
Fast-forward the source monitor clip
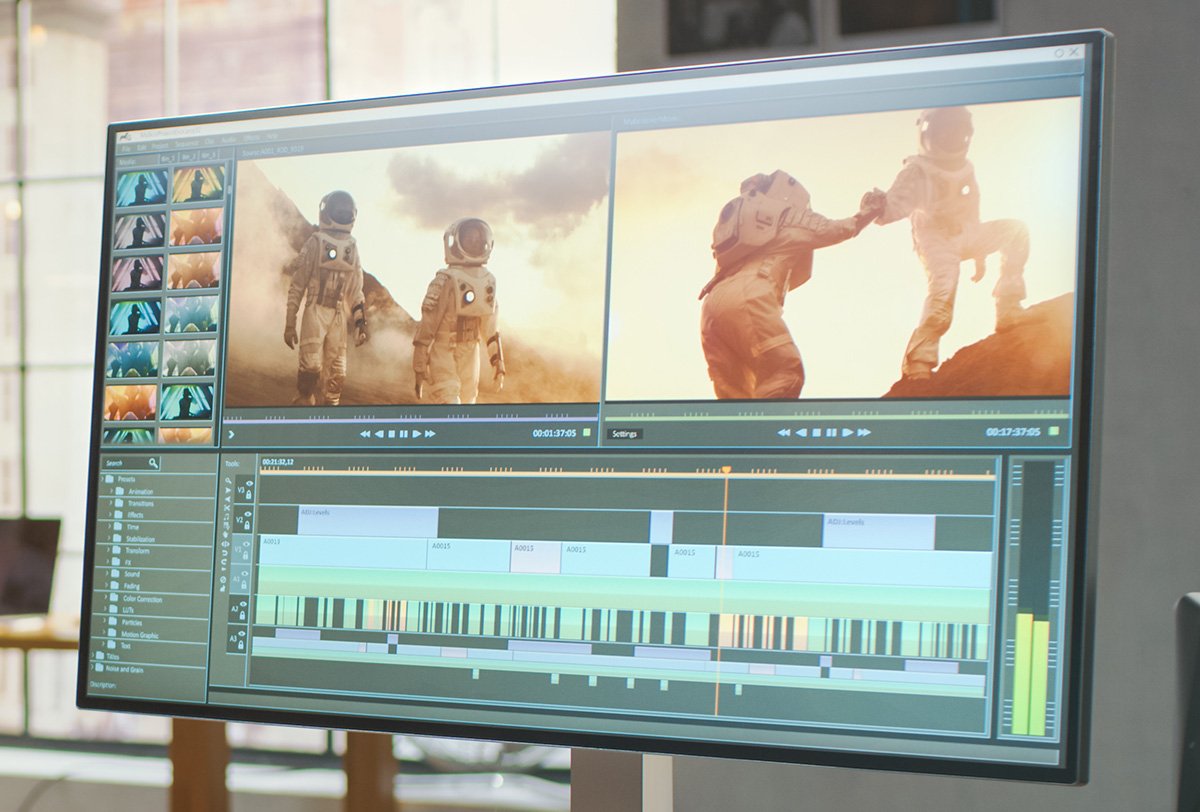click(x=430, y=433)
